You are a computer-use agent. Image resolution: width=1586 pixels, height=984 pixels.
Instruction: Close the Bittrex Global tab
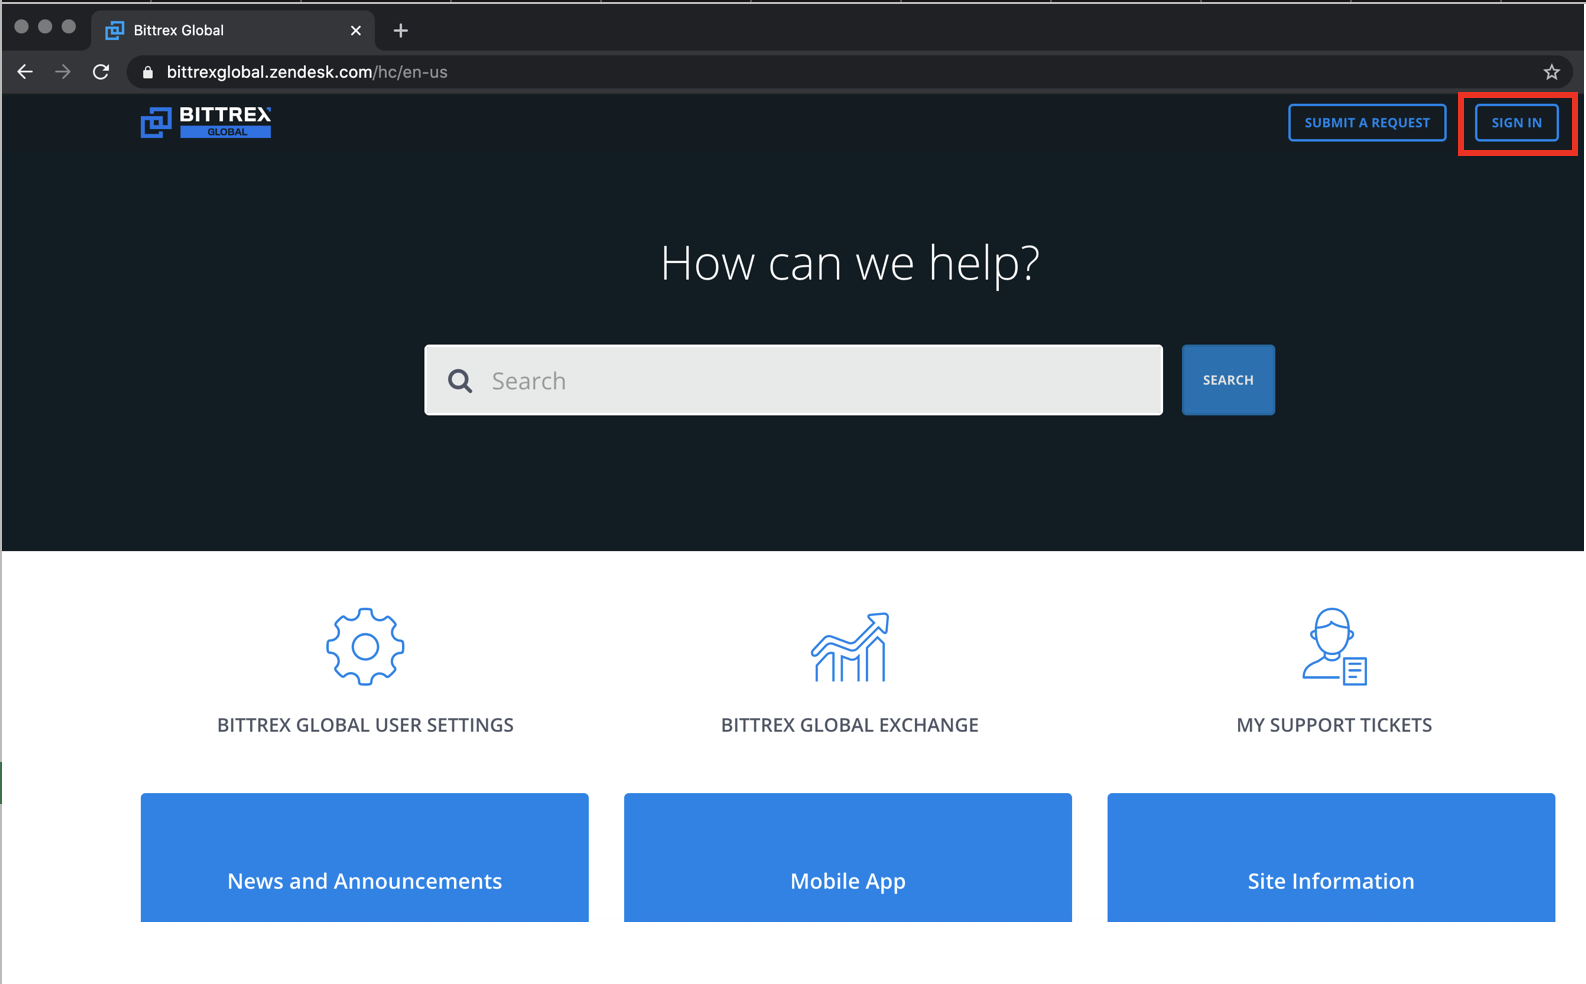pyautogui.click(x=356, y=30)
